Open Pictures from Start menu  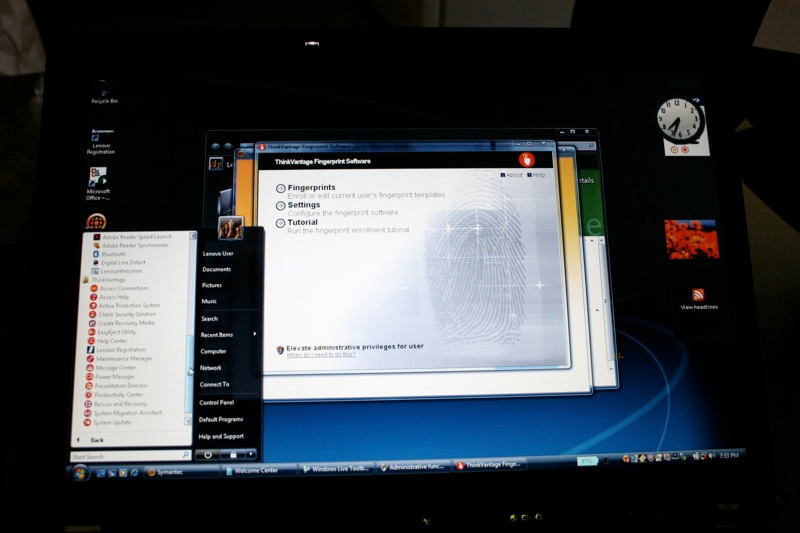pyautogui.click(x=211, y=285)
